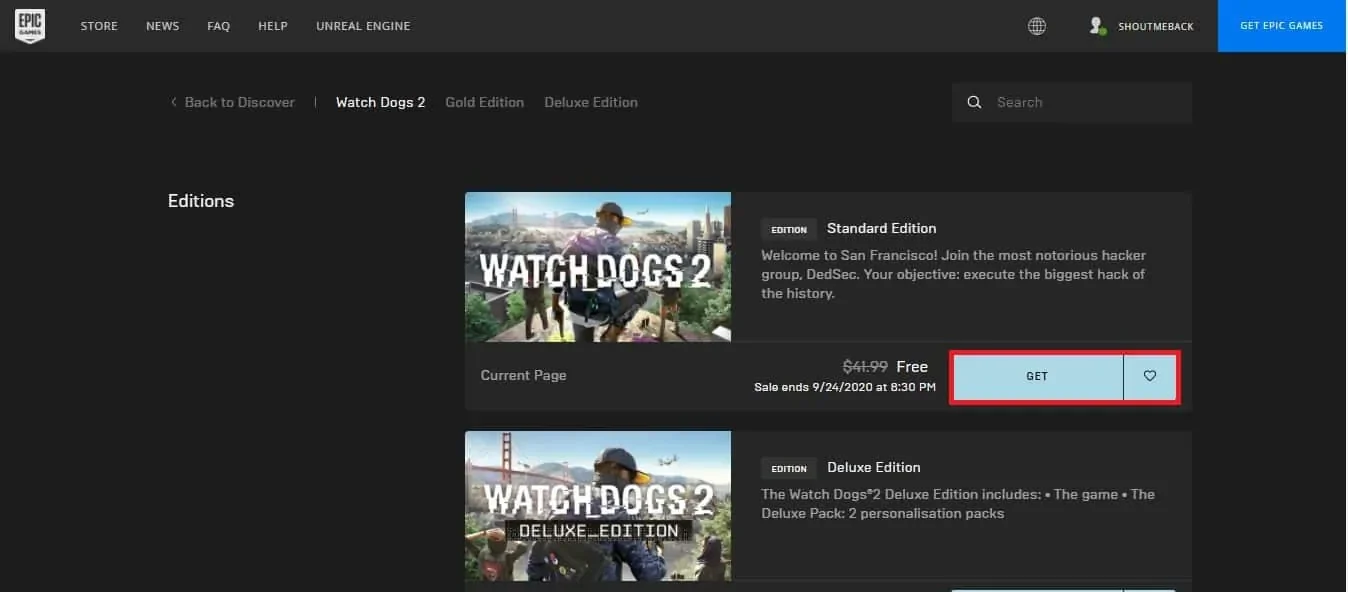The image size is (1348, 592).
Task: Click the EDITION badge on the Standard Edition card
Action: point(789,229)
